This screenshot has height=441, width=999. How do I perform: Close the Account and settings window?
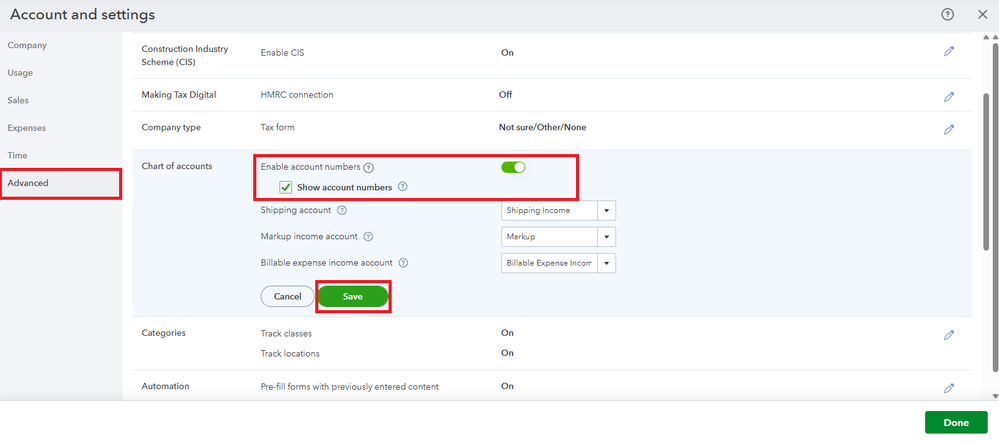coord(977,15)
